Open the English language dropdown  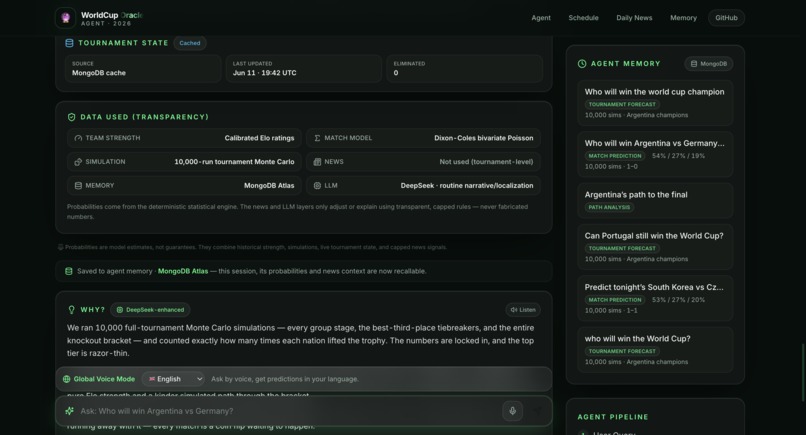click(174, 379)
